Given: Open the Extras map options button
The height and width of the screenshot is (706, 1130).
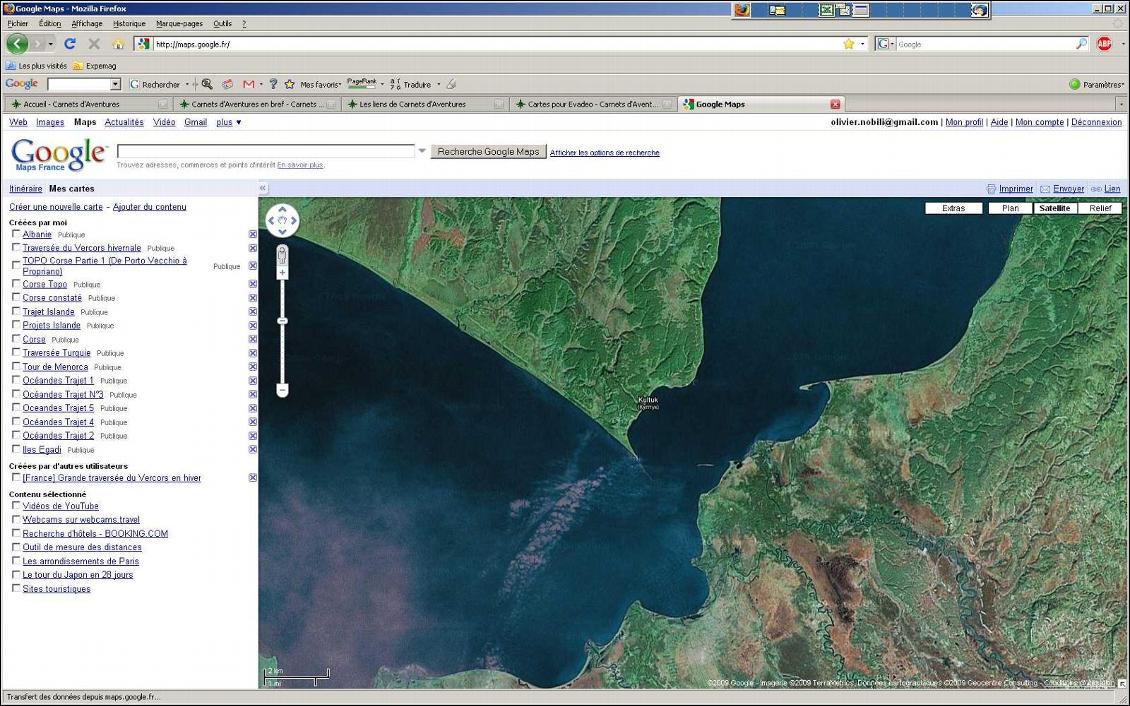Looking at the screenshot, I should (953, 208).
